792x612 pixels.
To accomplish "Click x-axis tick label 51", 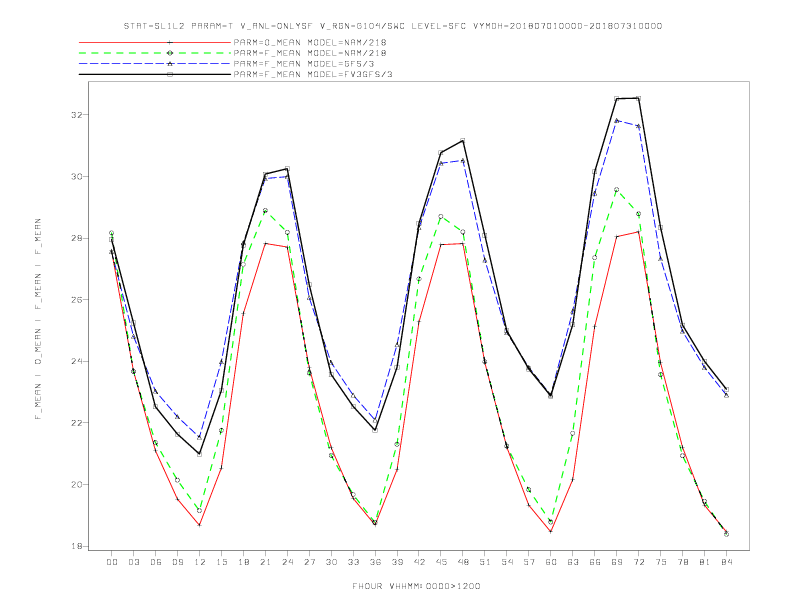I will [x=485, y=562].
